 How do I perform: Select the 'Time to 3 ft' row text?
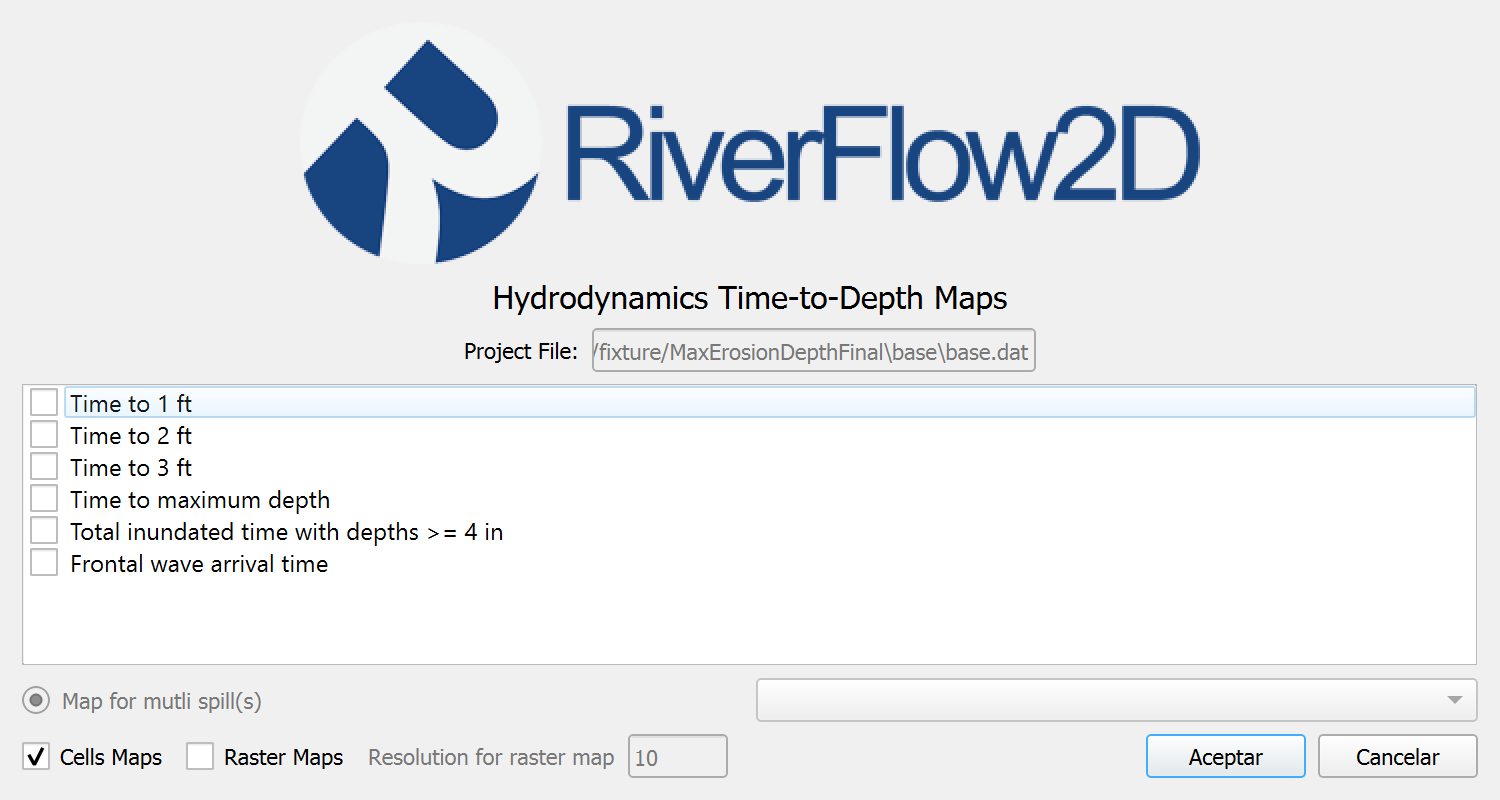click(131, 468)
